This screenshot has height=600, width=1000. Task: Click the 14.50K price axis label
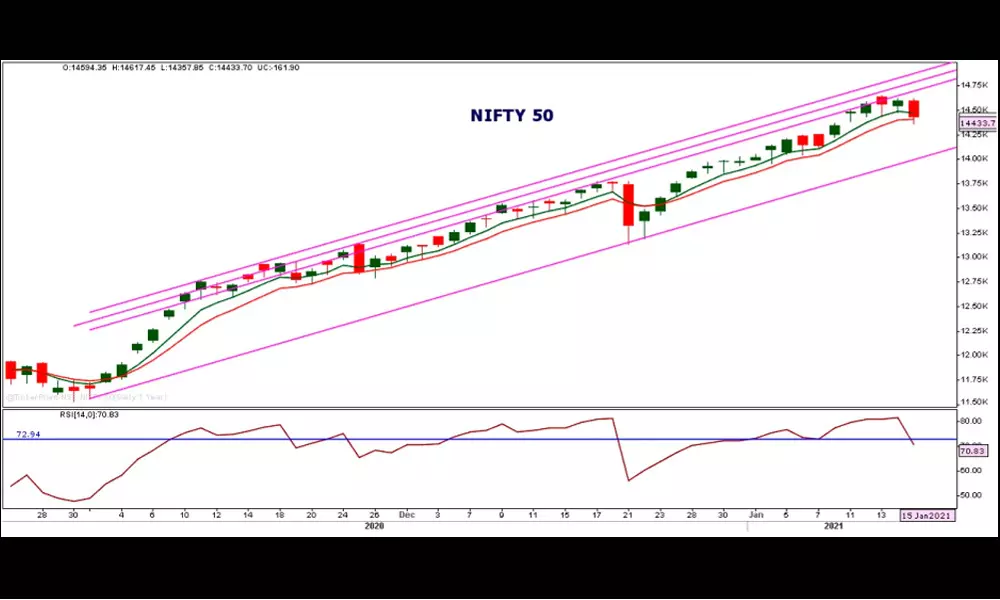pos(976,110)
